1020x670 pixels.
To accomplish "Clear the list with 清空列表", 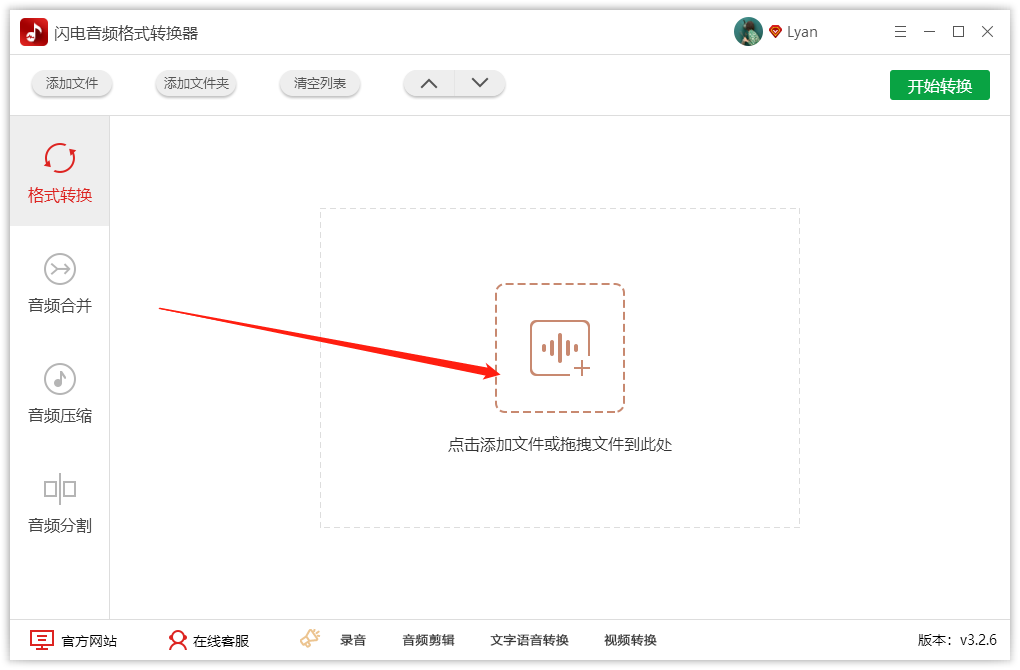I will (x=319, y=83).
